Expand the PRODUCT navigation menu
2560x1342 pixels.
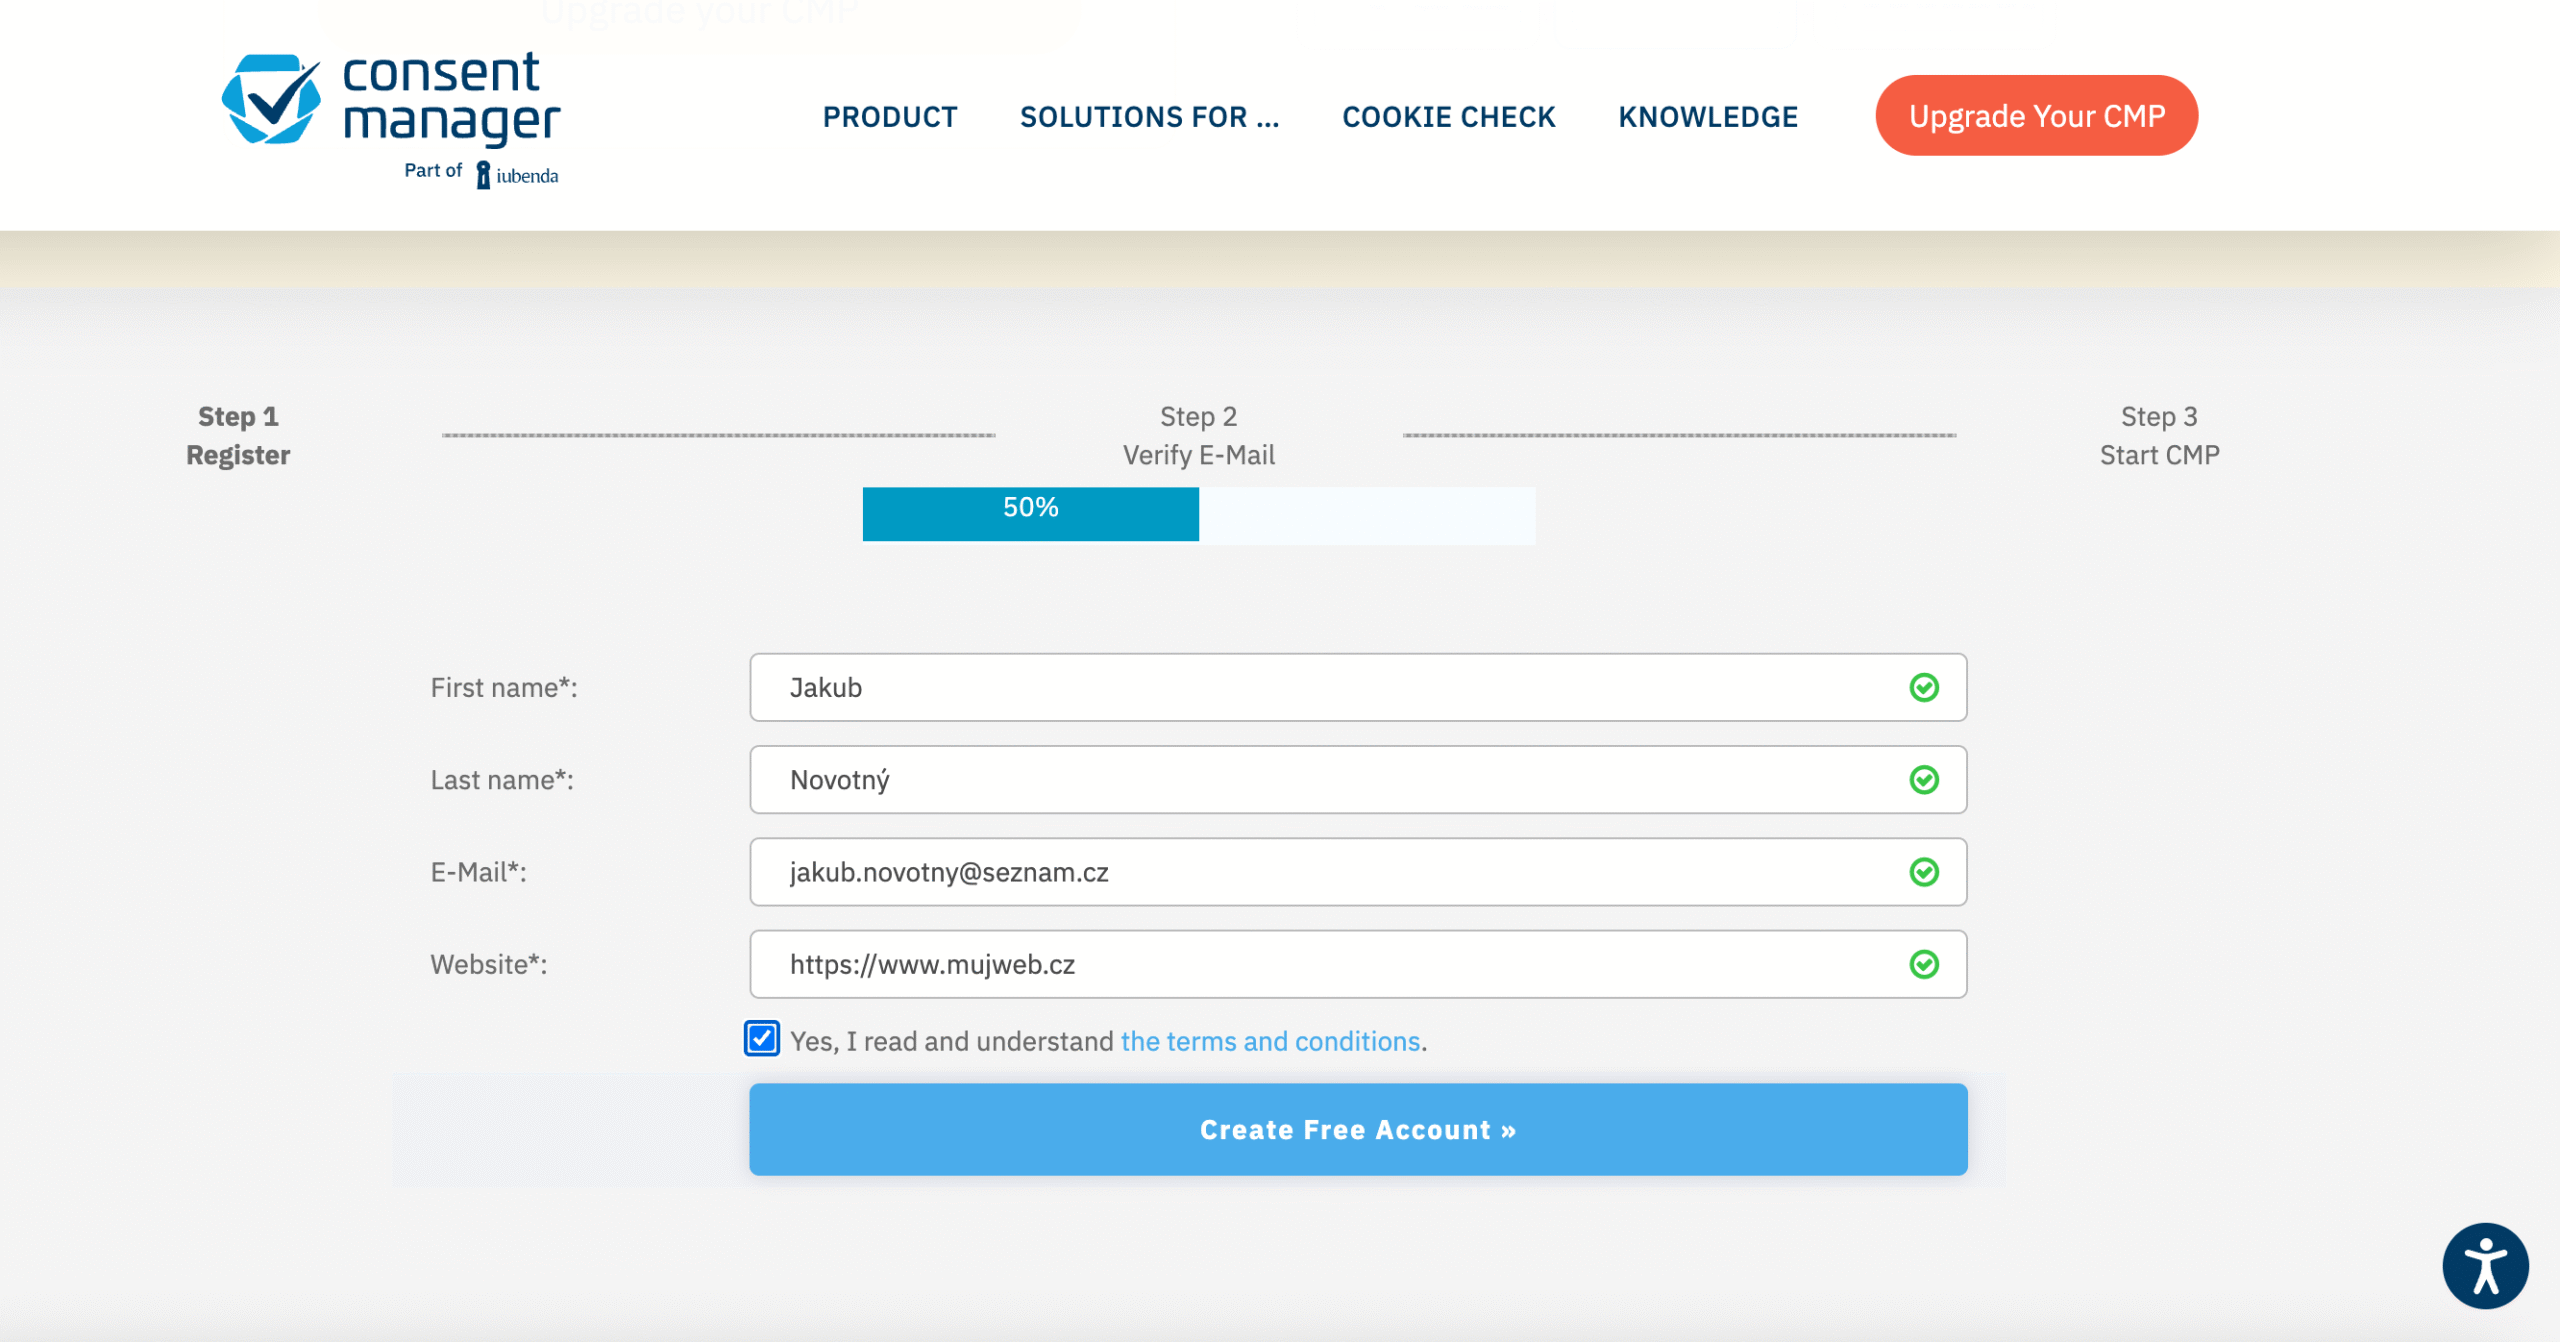889,117
